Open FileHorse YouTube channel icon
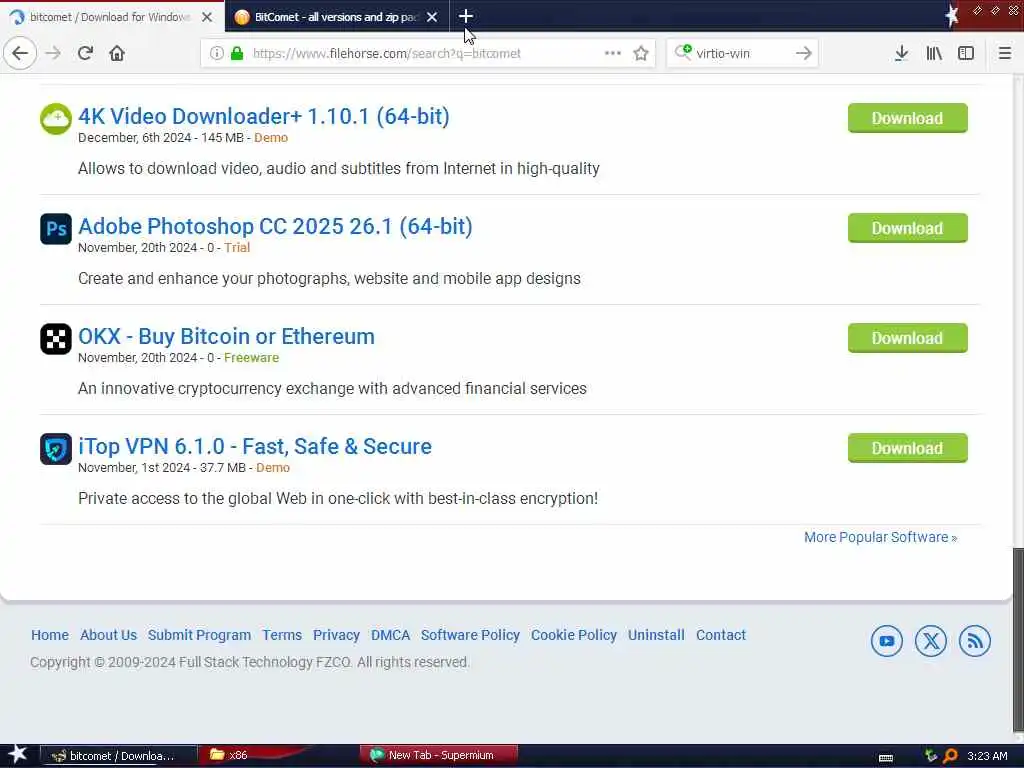 (887, 641)
